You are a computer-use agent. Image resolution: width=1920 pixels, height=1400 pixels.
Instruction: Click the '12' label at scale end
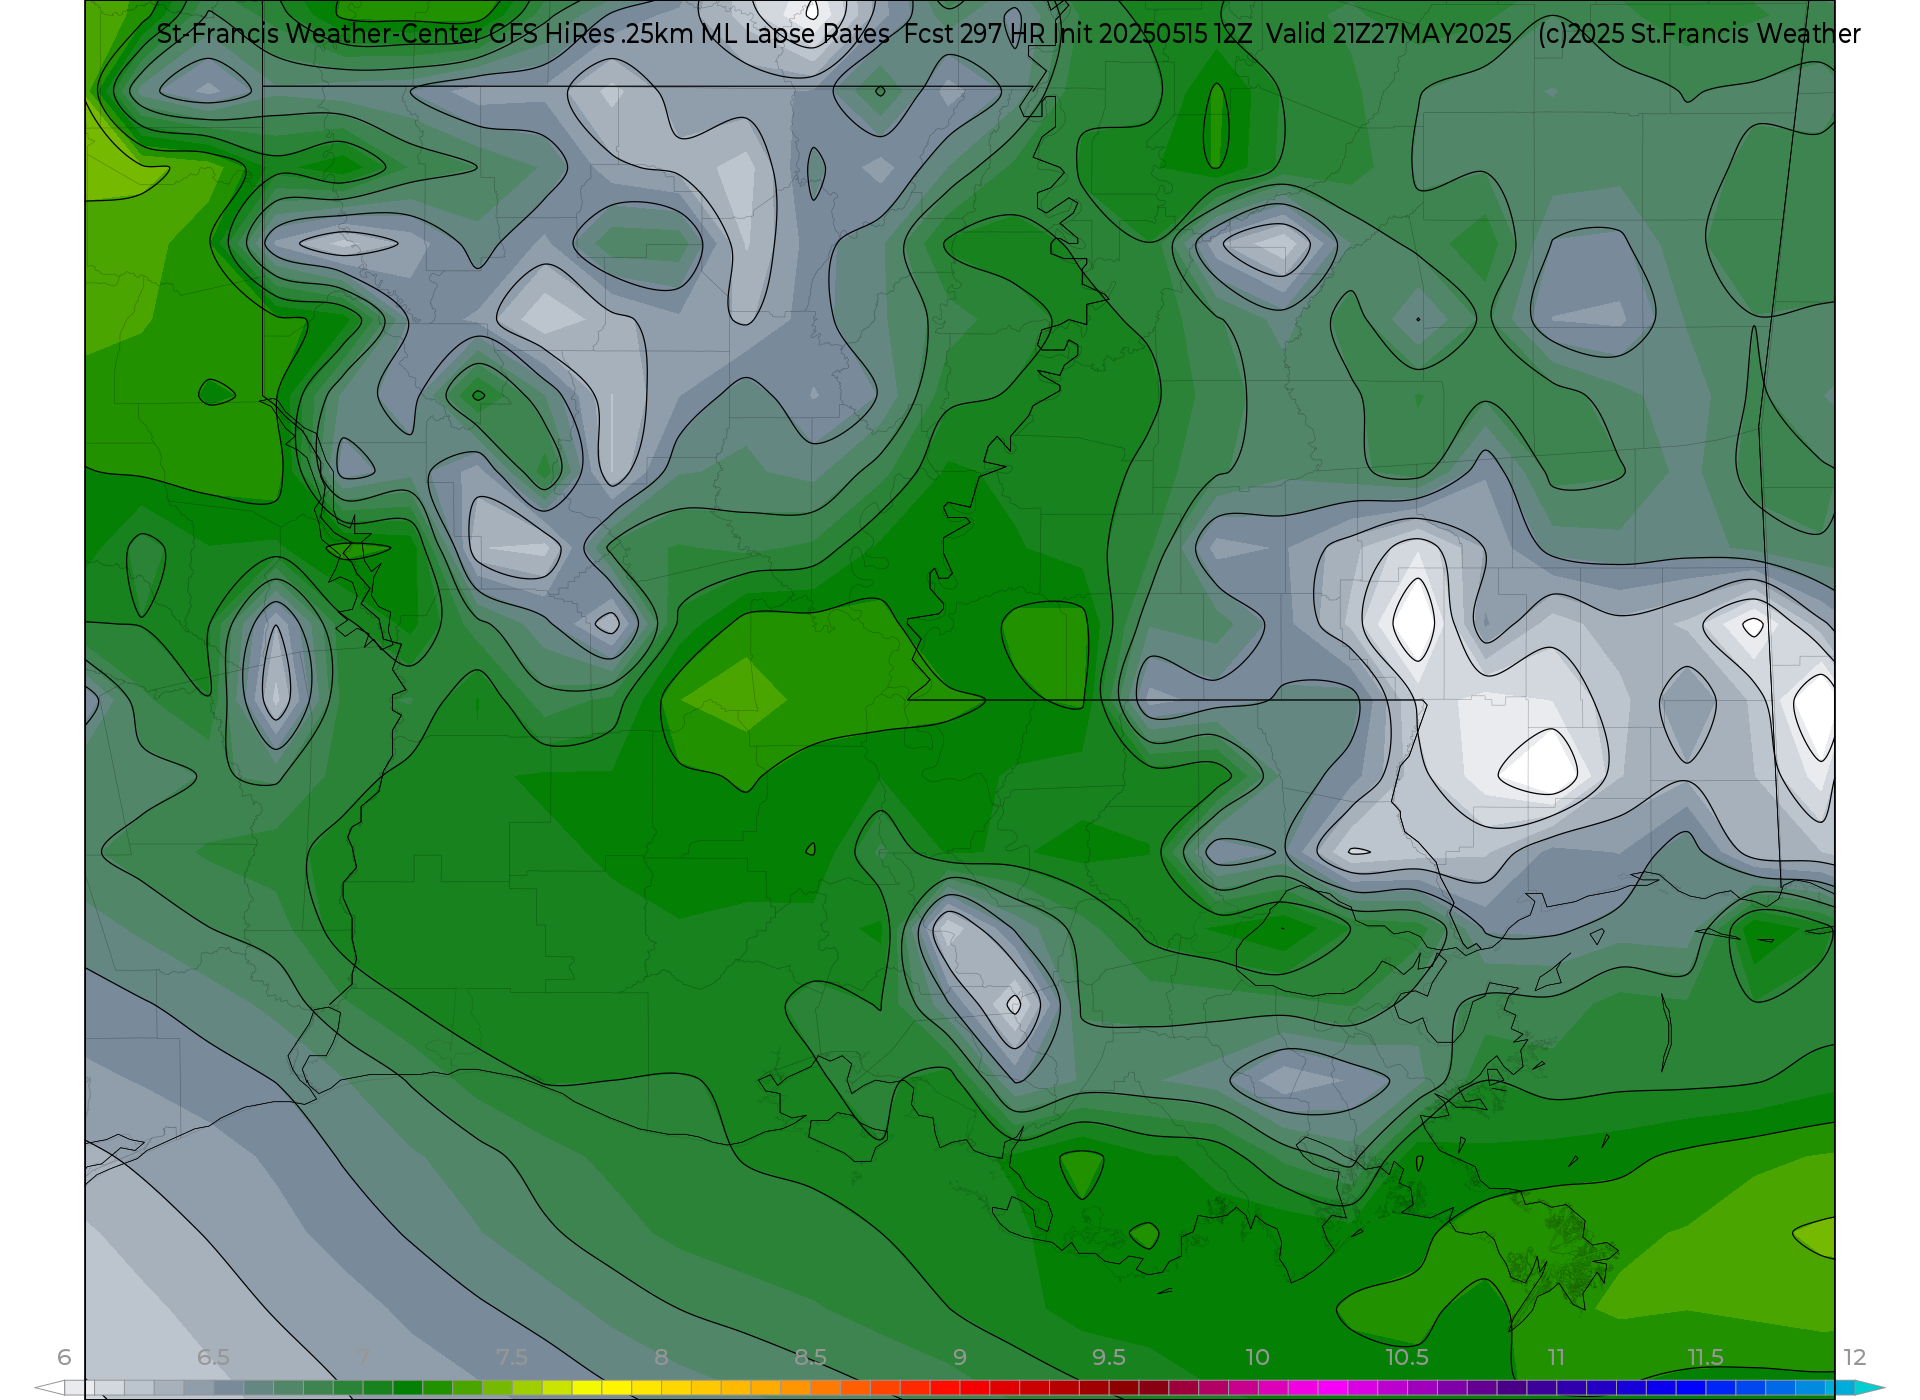(1855, 1357)
